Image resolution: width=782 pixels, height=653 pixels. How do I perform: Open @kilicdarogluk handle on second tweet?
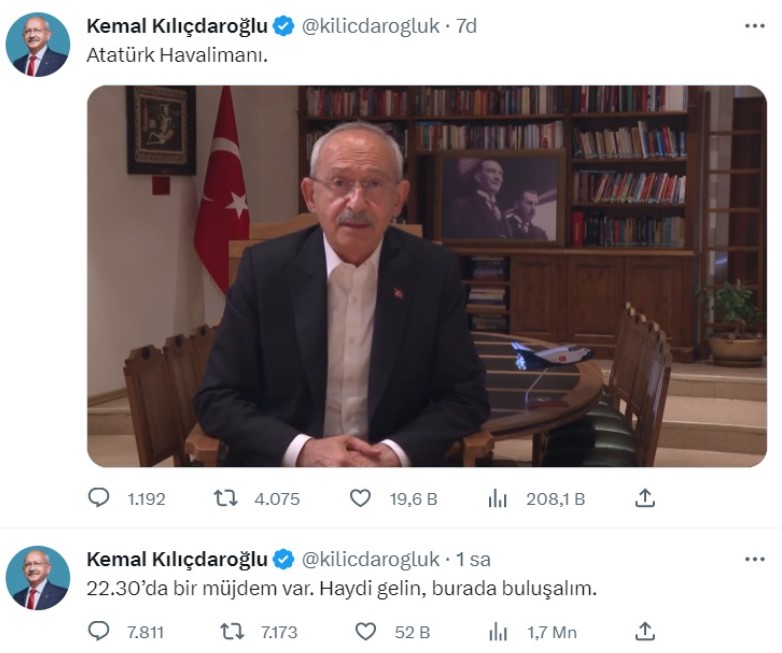[371, 559]
